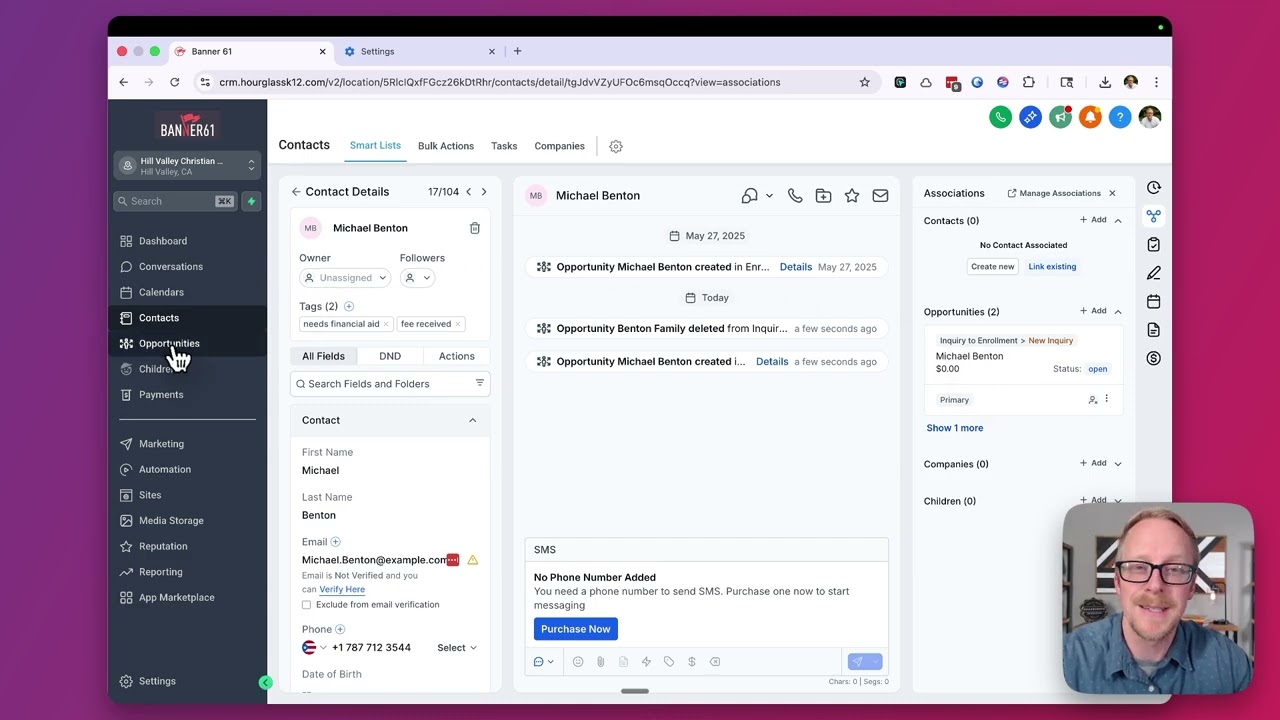Open activity history clock icon in right rail

pos(1154,188)
